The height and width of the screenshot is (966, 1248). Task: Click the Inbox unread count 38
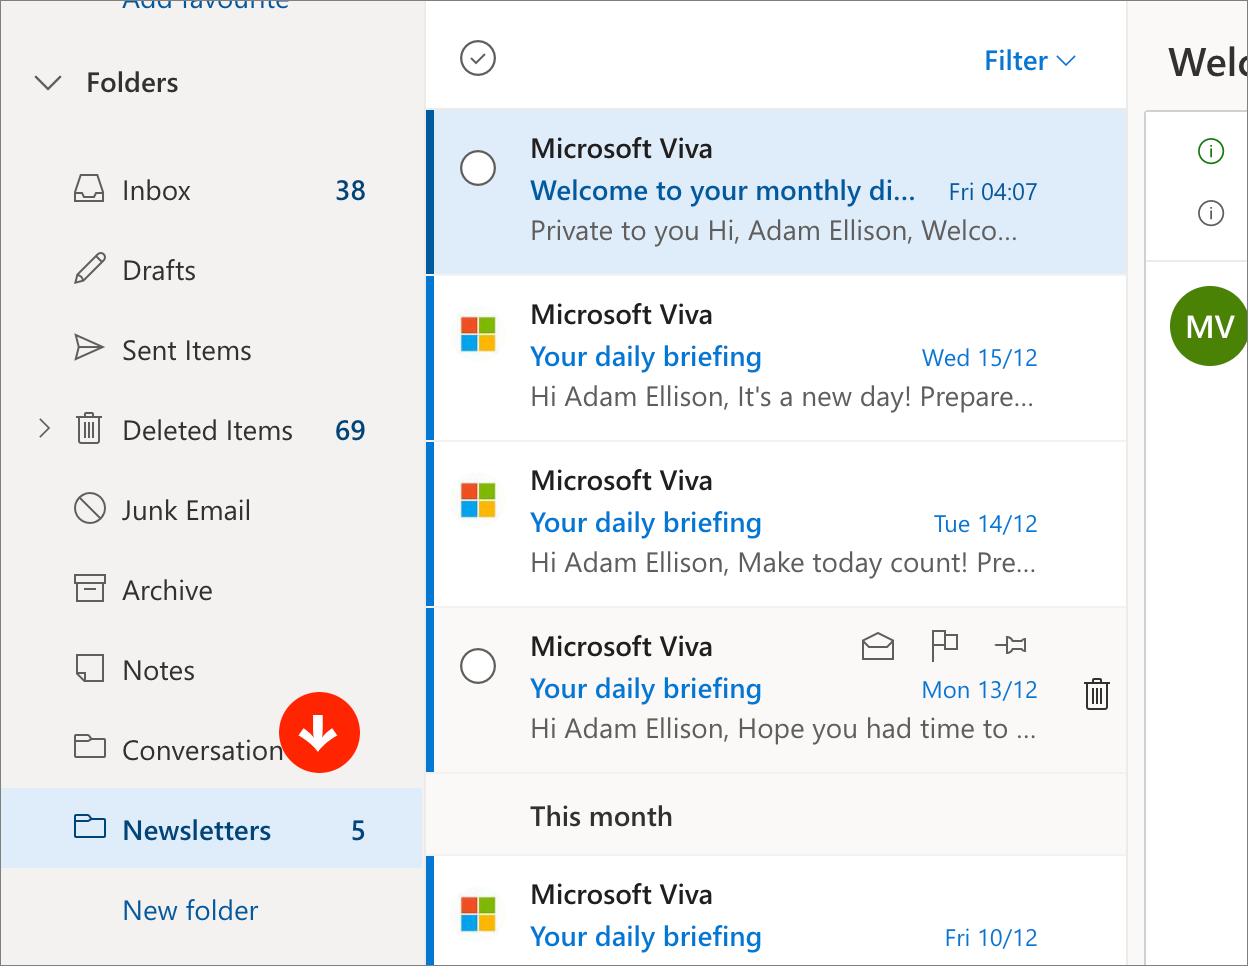(350, 190)
